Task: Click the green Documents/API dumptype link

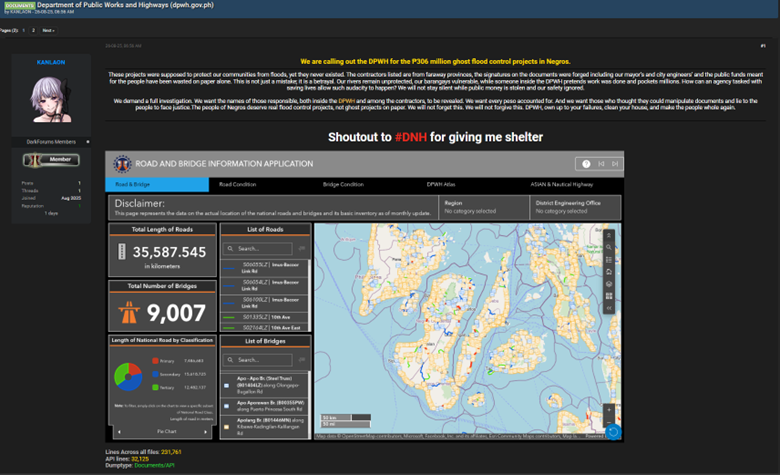Action: coord(154,466)
